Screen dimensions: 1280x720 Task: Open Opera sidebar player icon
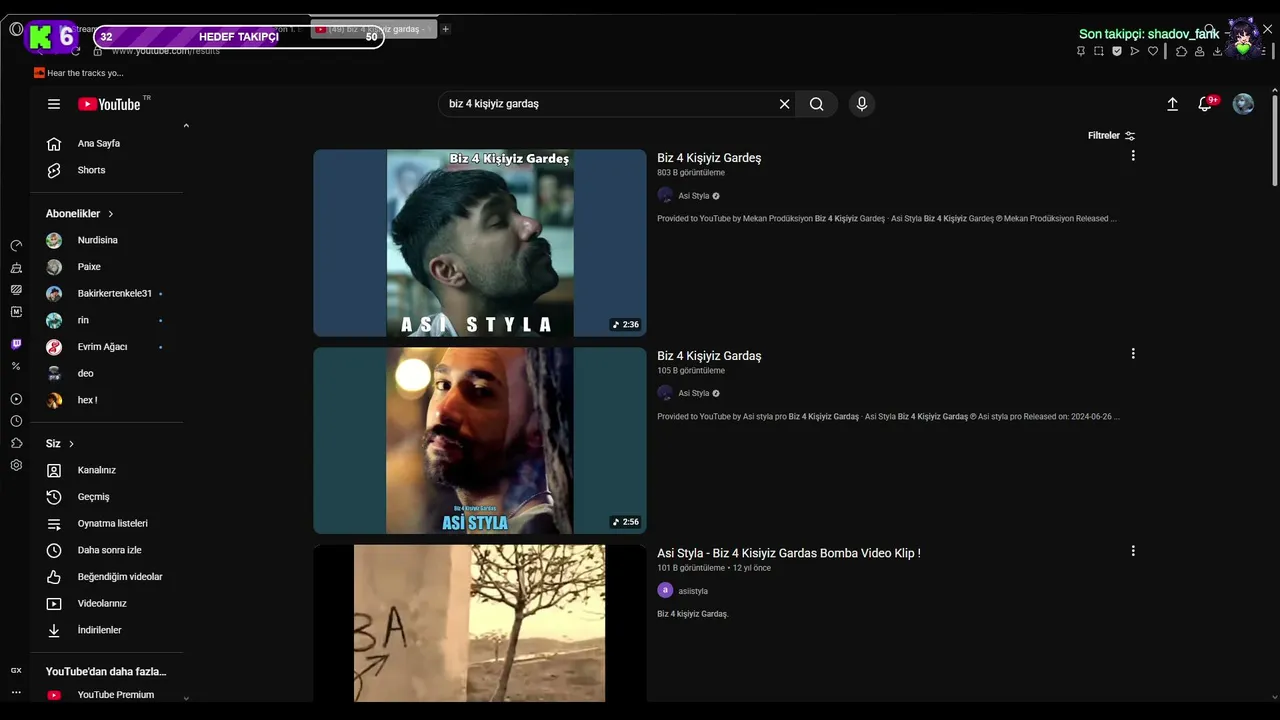coord(16,399)
